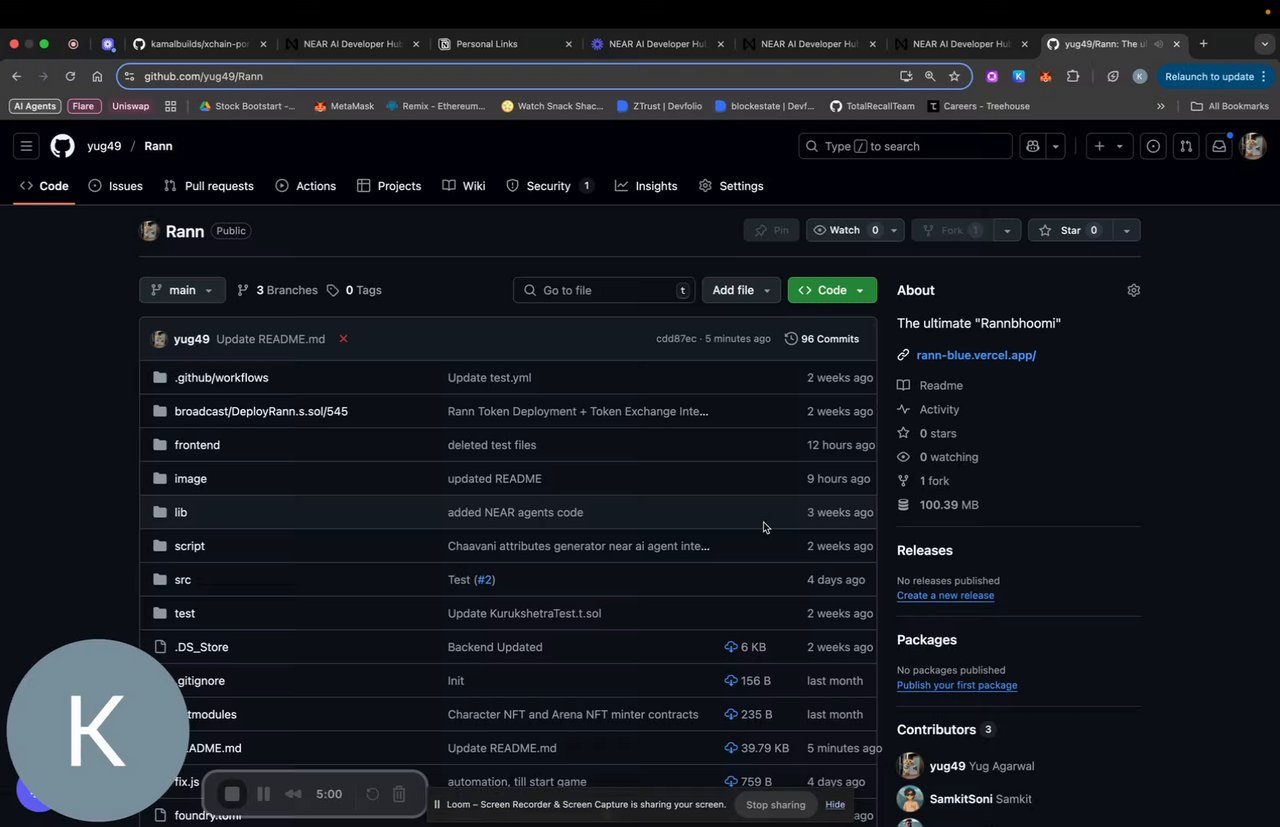This screenshot has height=827, width=1280.
Task: Pin the Rann repository
Action: pos(771,230)
